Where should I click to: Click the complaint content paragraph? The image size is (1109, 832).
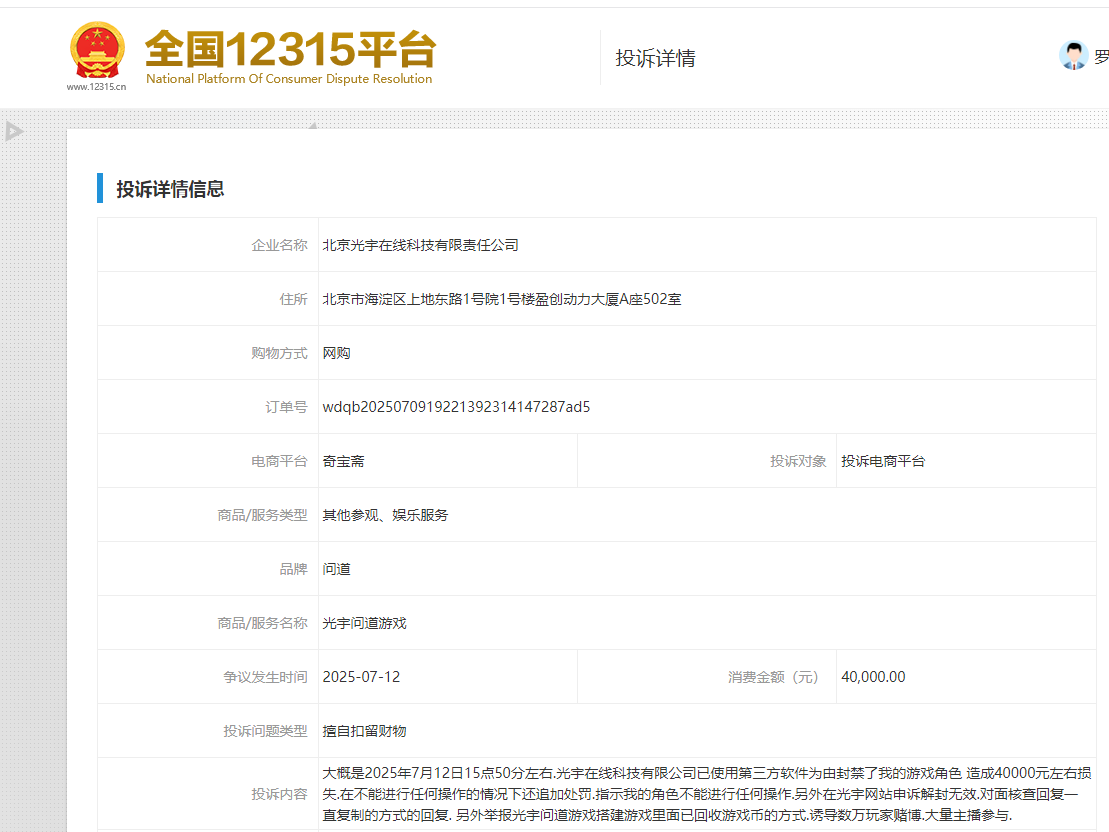click(x=707, y=794)
